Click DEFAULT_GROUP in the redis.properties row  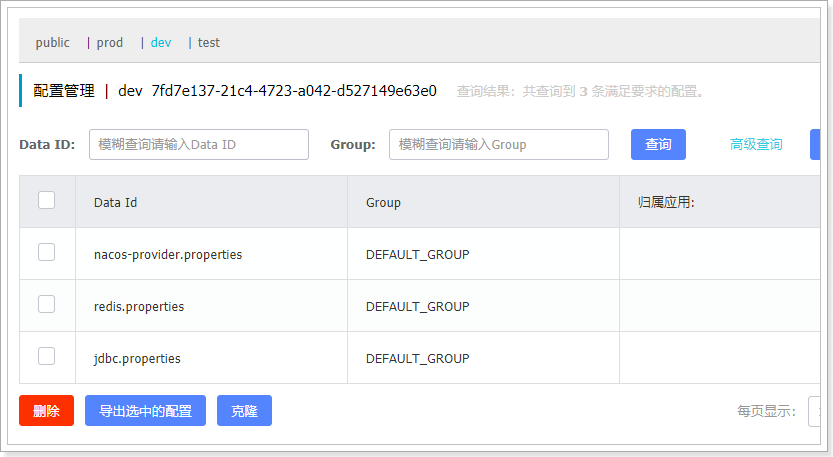417,306
